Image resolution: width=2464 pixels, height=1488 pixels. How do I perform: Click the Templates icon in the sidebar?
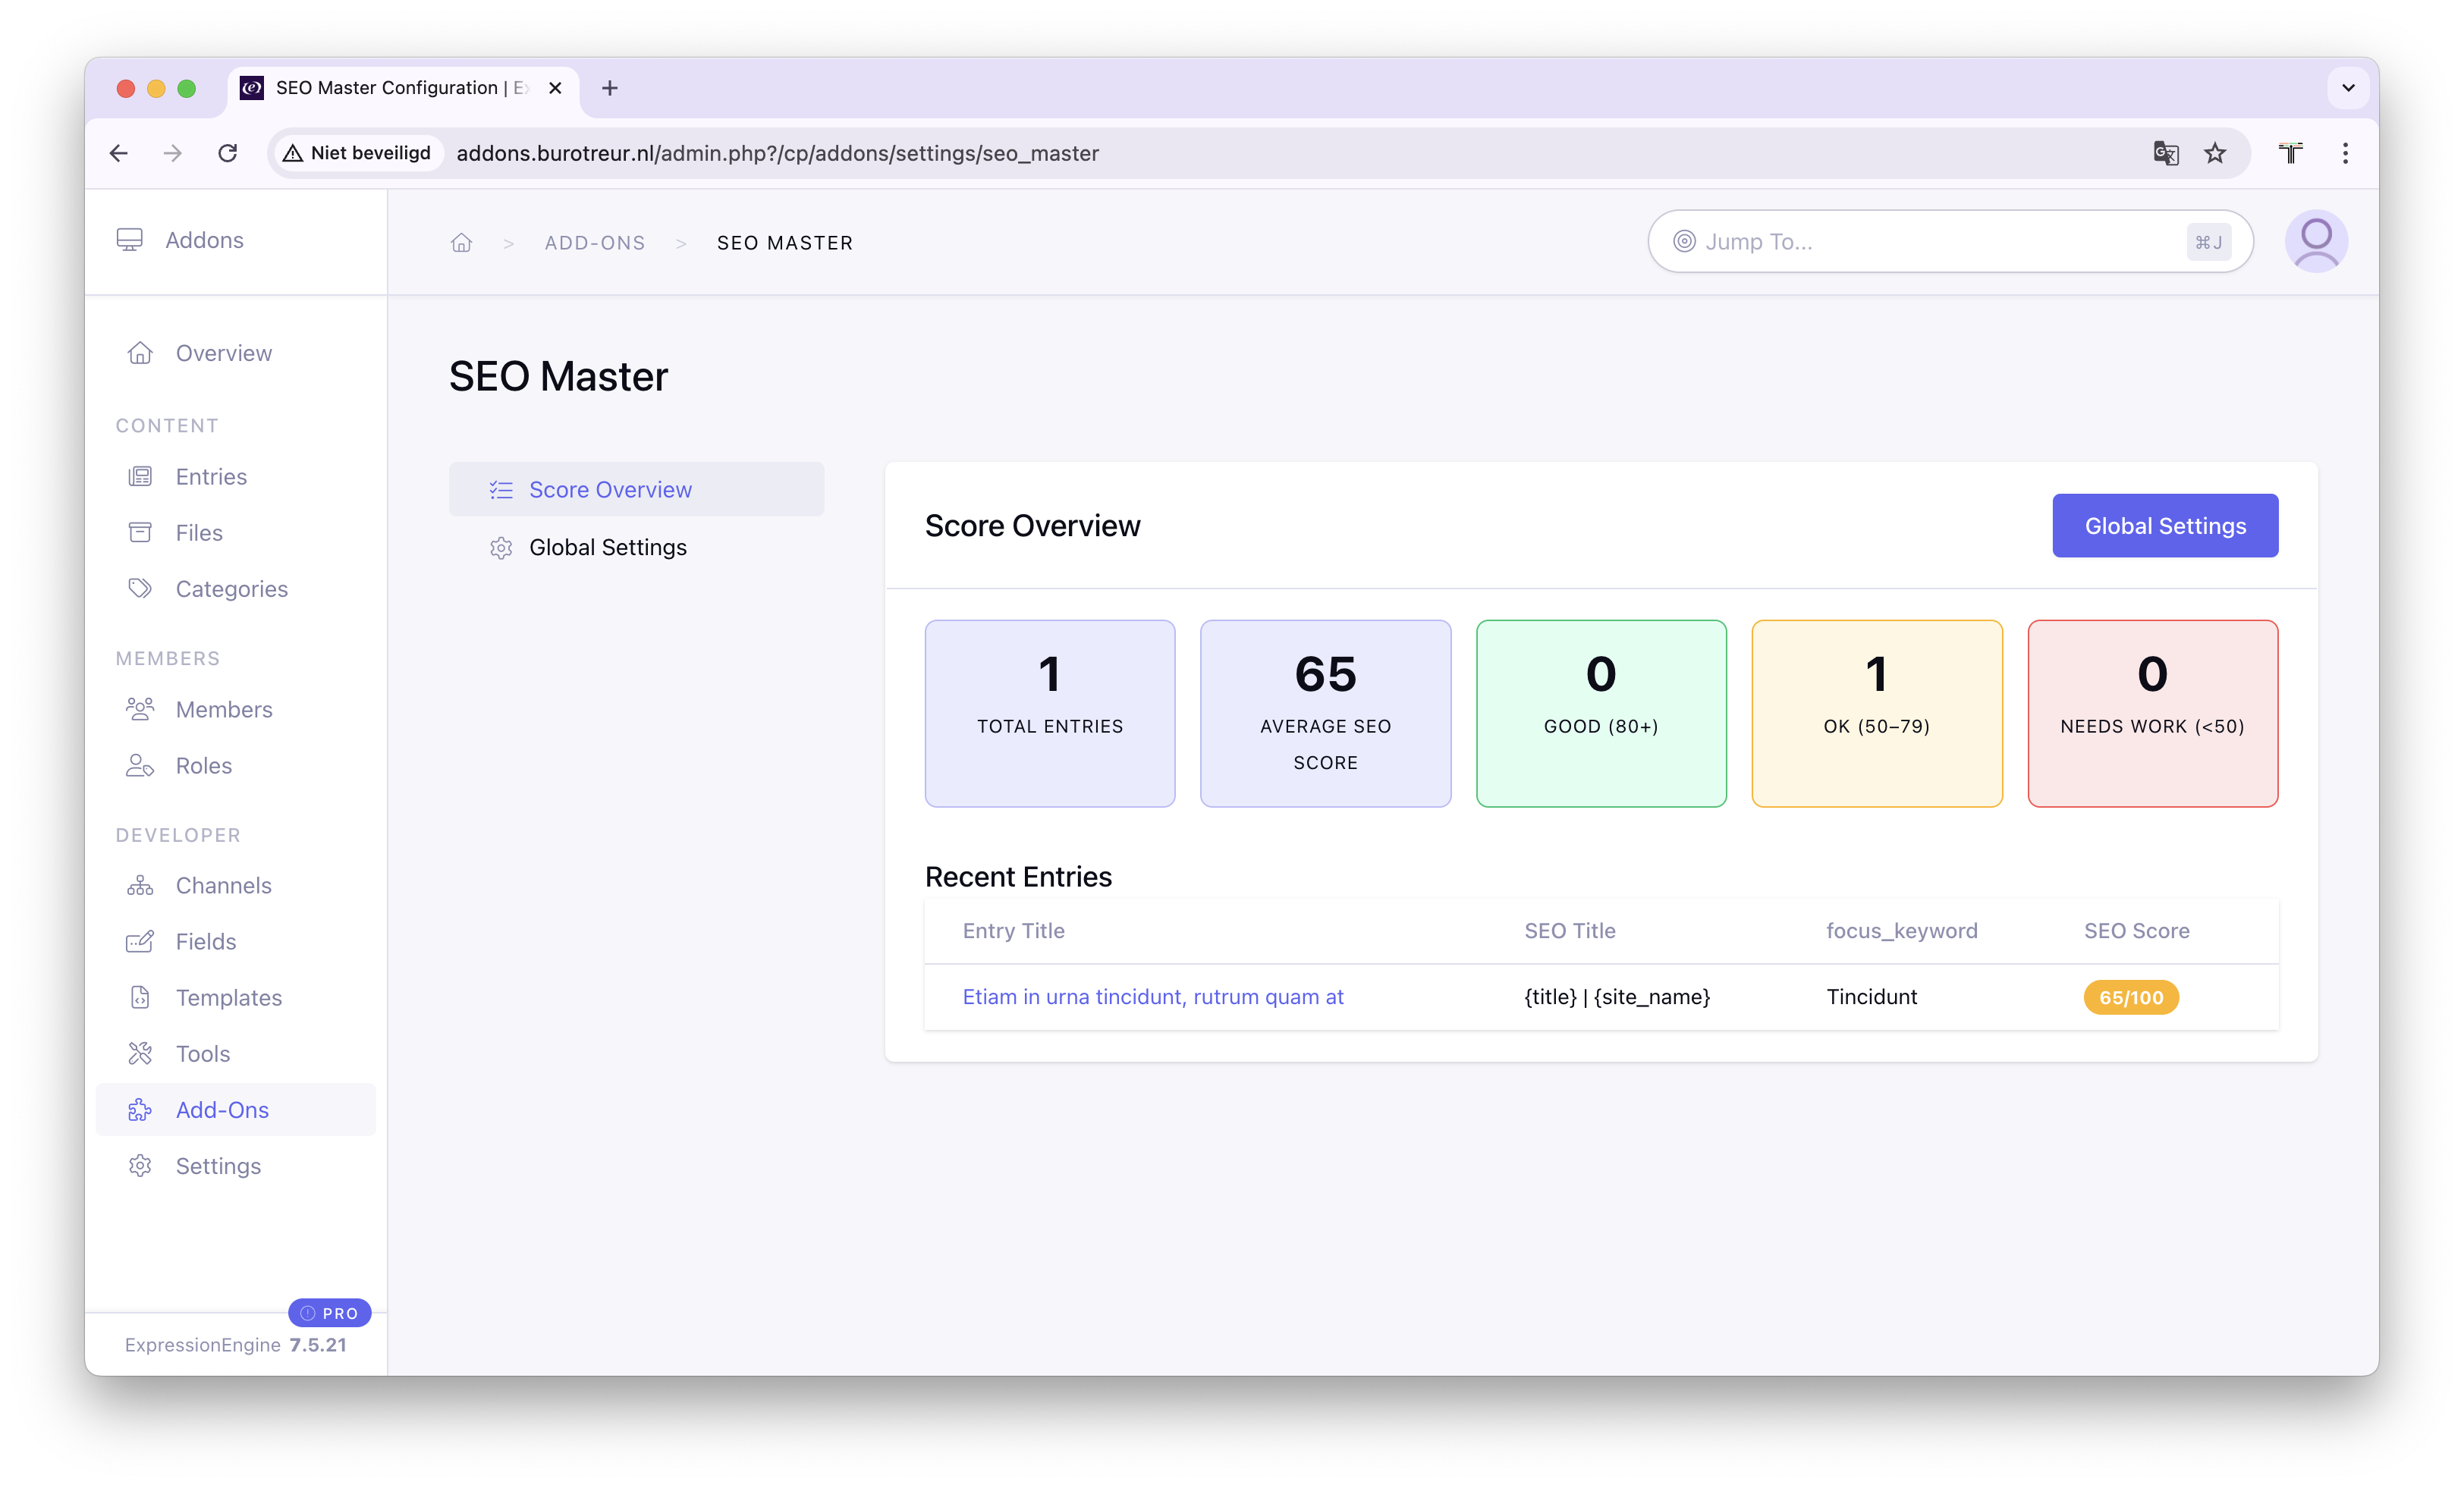[141, 997]
